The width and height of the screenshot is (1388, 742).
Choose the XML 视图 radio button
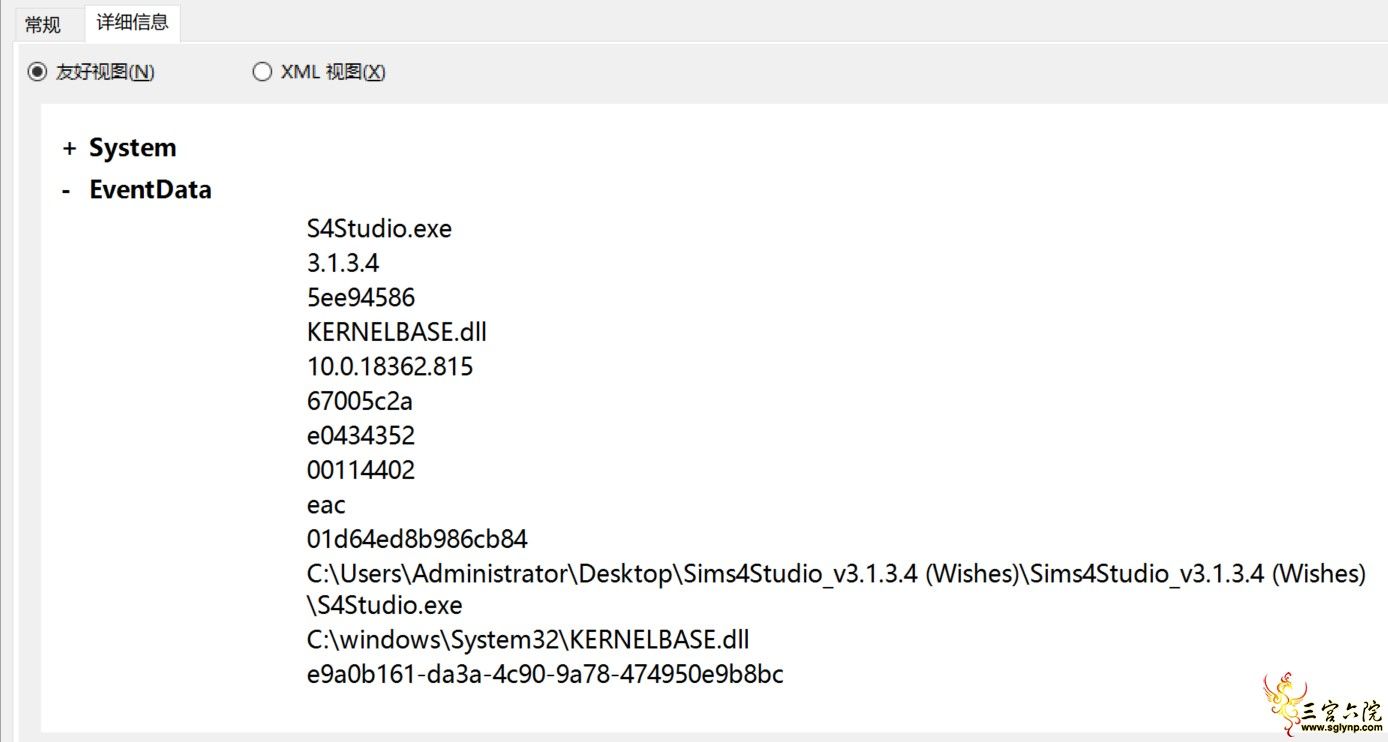pyautogui.click(x=262, y=72)
